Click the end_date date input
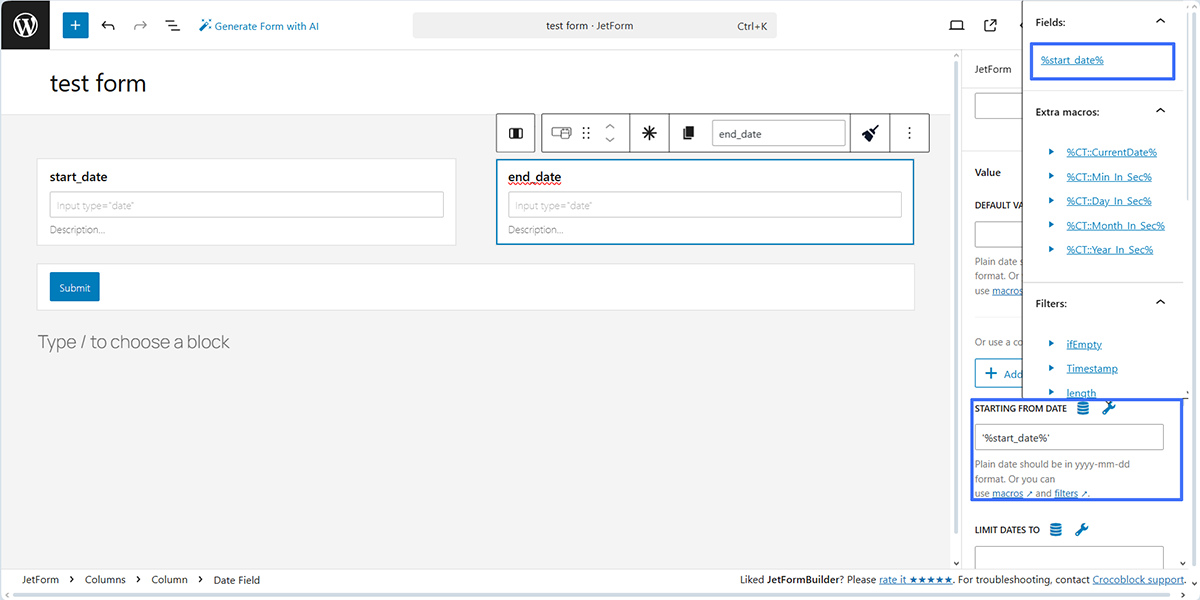The width and height of the screenshot is (1200, 600). point(704,205)
